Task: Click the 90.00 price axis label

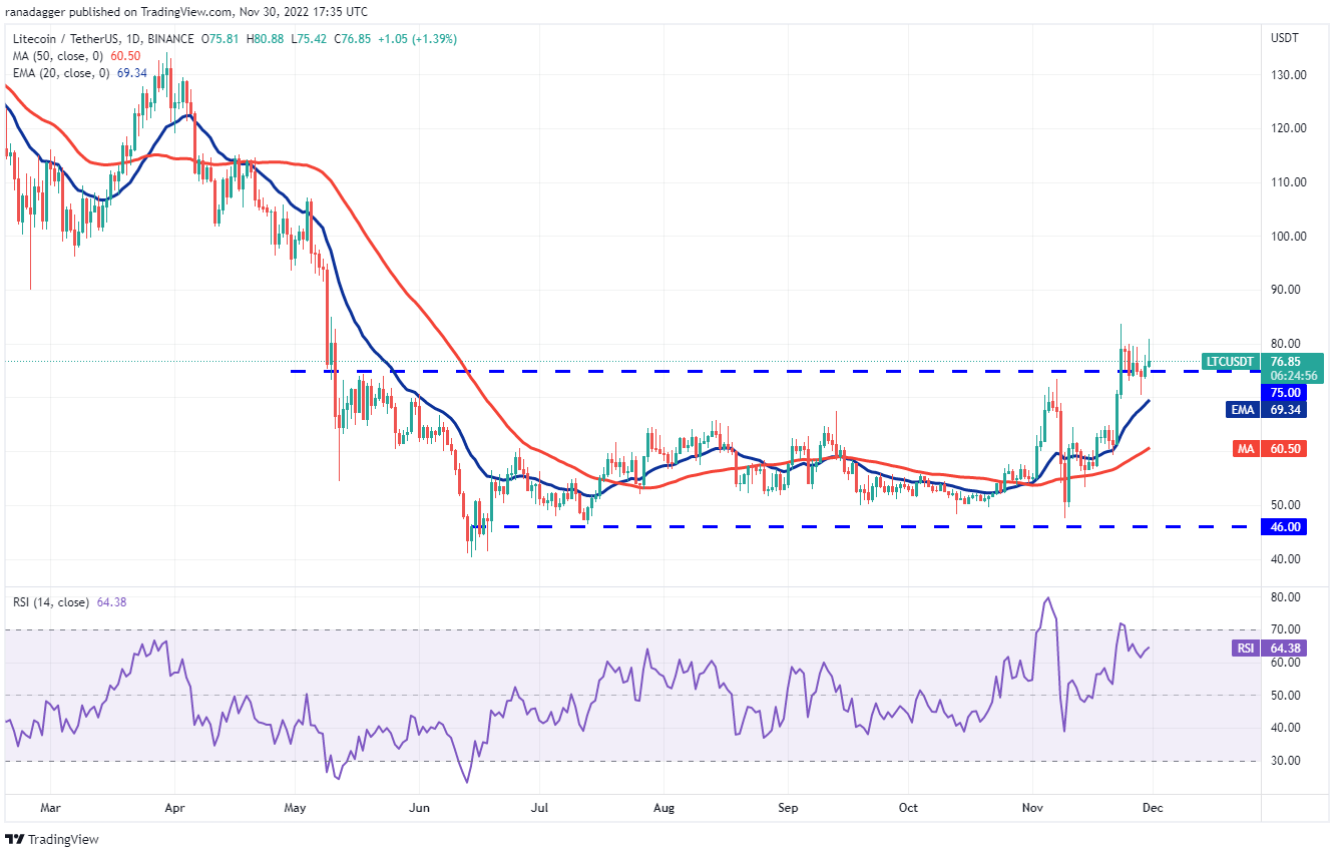Action: pos(1288,290)
